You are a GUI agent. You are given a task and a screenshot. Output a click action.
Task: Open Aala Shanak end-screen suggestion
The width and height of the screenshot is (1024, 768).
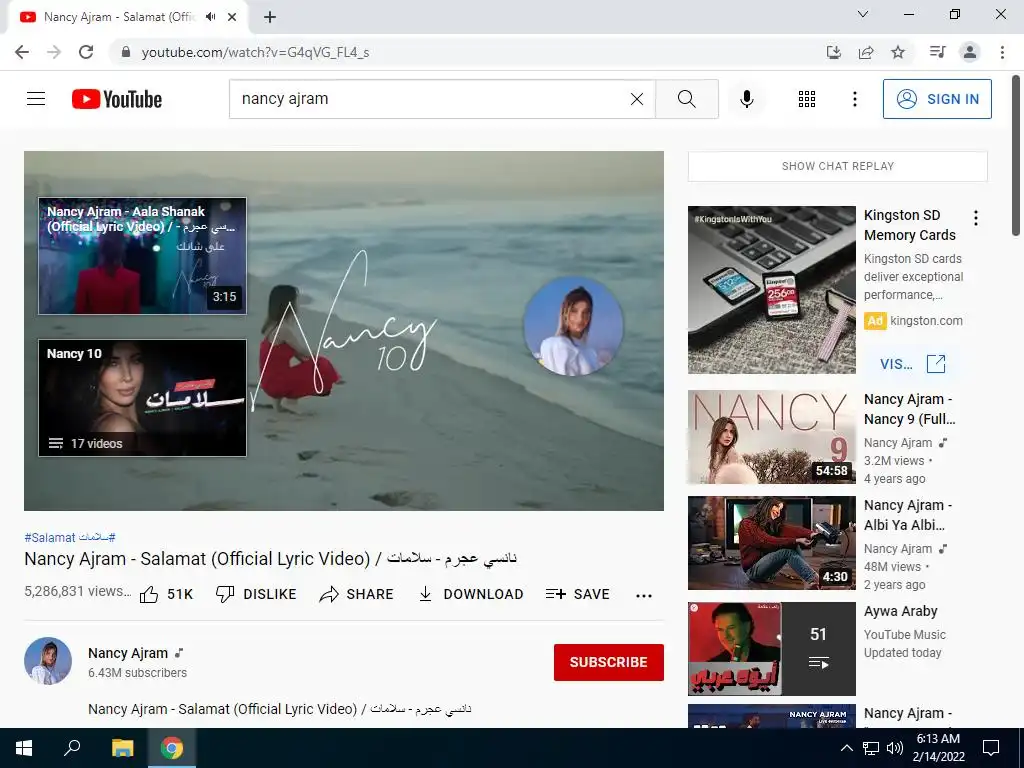tap(142, 256)
